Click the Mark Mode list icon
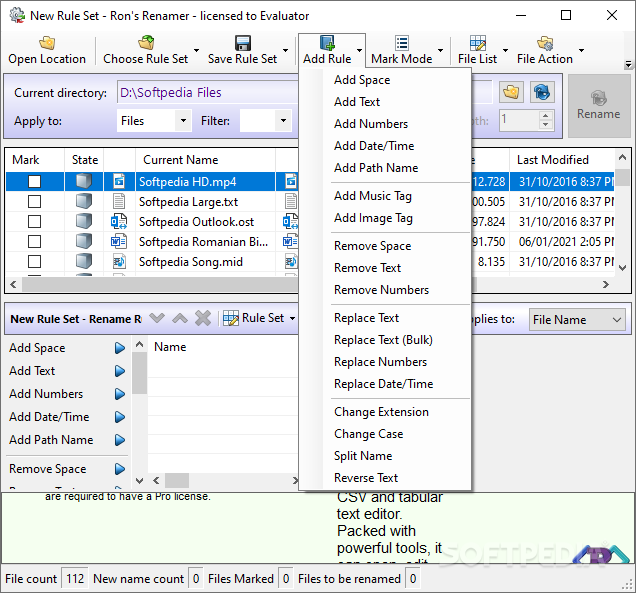This screenshot has width=636, height=593. click(x=402, y=43)
